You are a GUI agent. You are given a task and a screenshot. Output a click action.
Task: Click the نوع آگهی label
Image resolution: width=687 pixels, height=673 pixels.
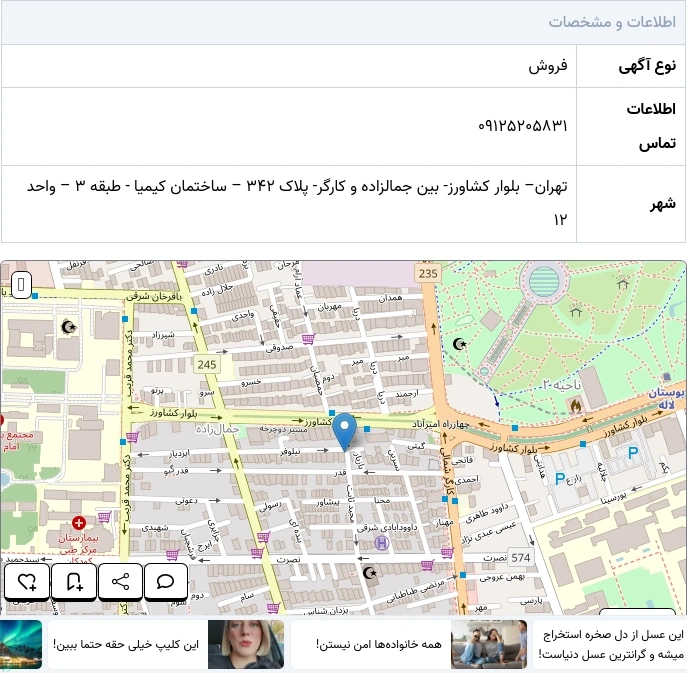pyautogui.click(x=647, y=66)
